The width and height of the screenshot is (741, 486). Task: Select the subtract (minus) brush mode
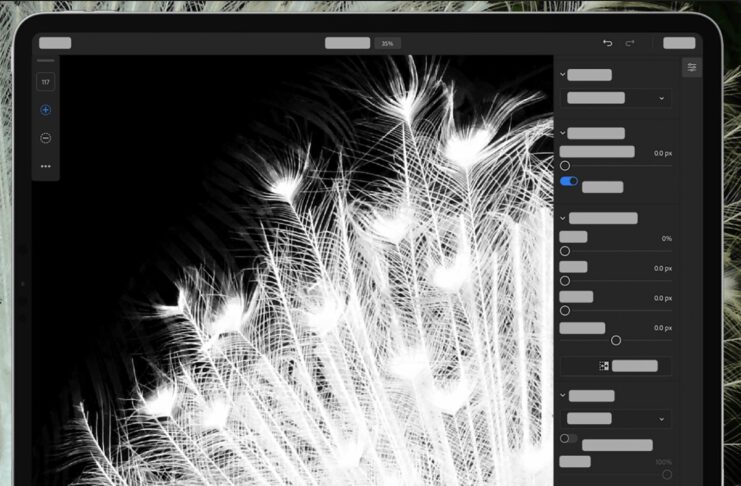coord(45,138)
